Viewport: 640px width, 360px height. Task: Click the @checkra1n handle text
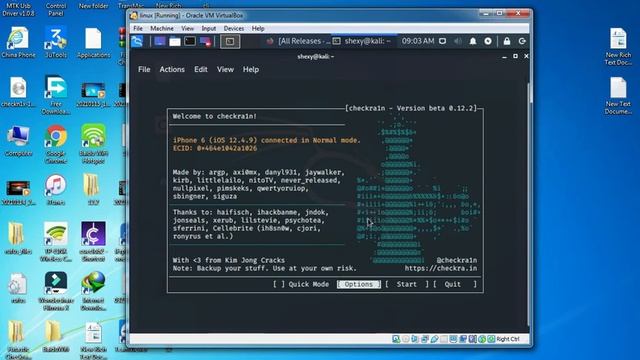(456, 260)
